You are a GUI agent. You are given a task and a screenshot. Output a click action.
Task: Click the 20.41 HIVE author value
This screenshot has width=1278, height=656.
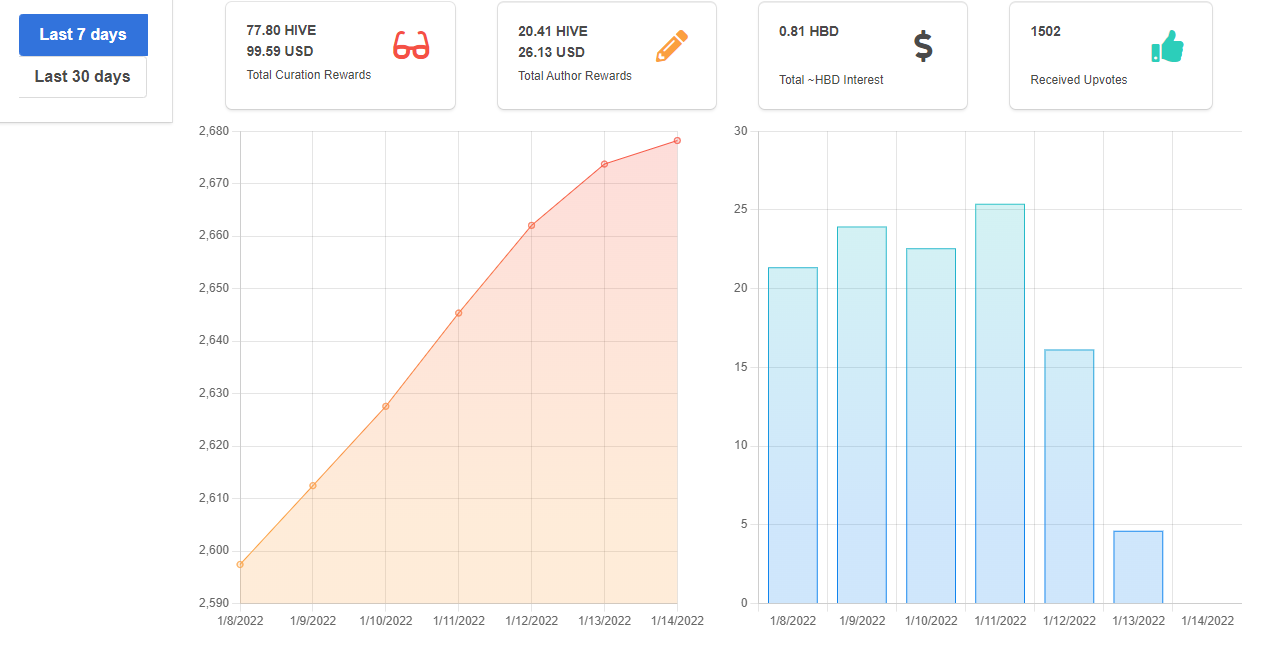[x=553, y=31]
